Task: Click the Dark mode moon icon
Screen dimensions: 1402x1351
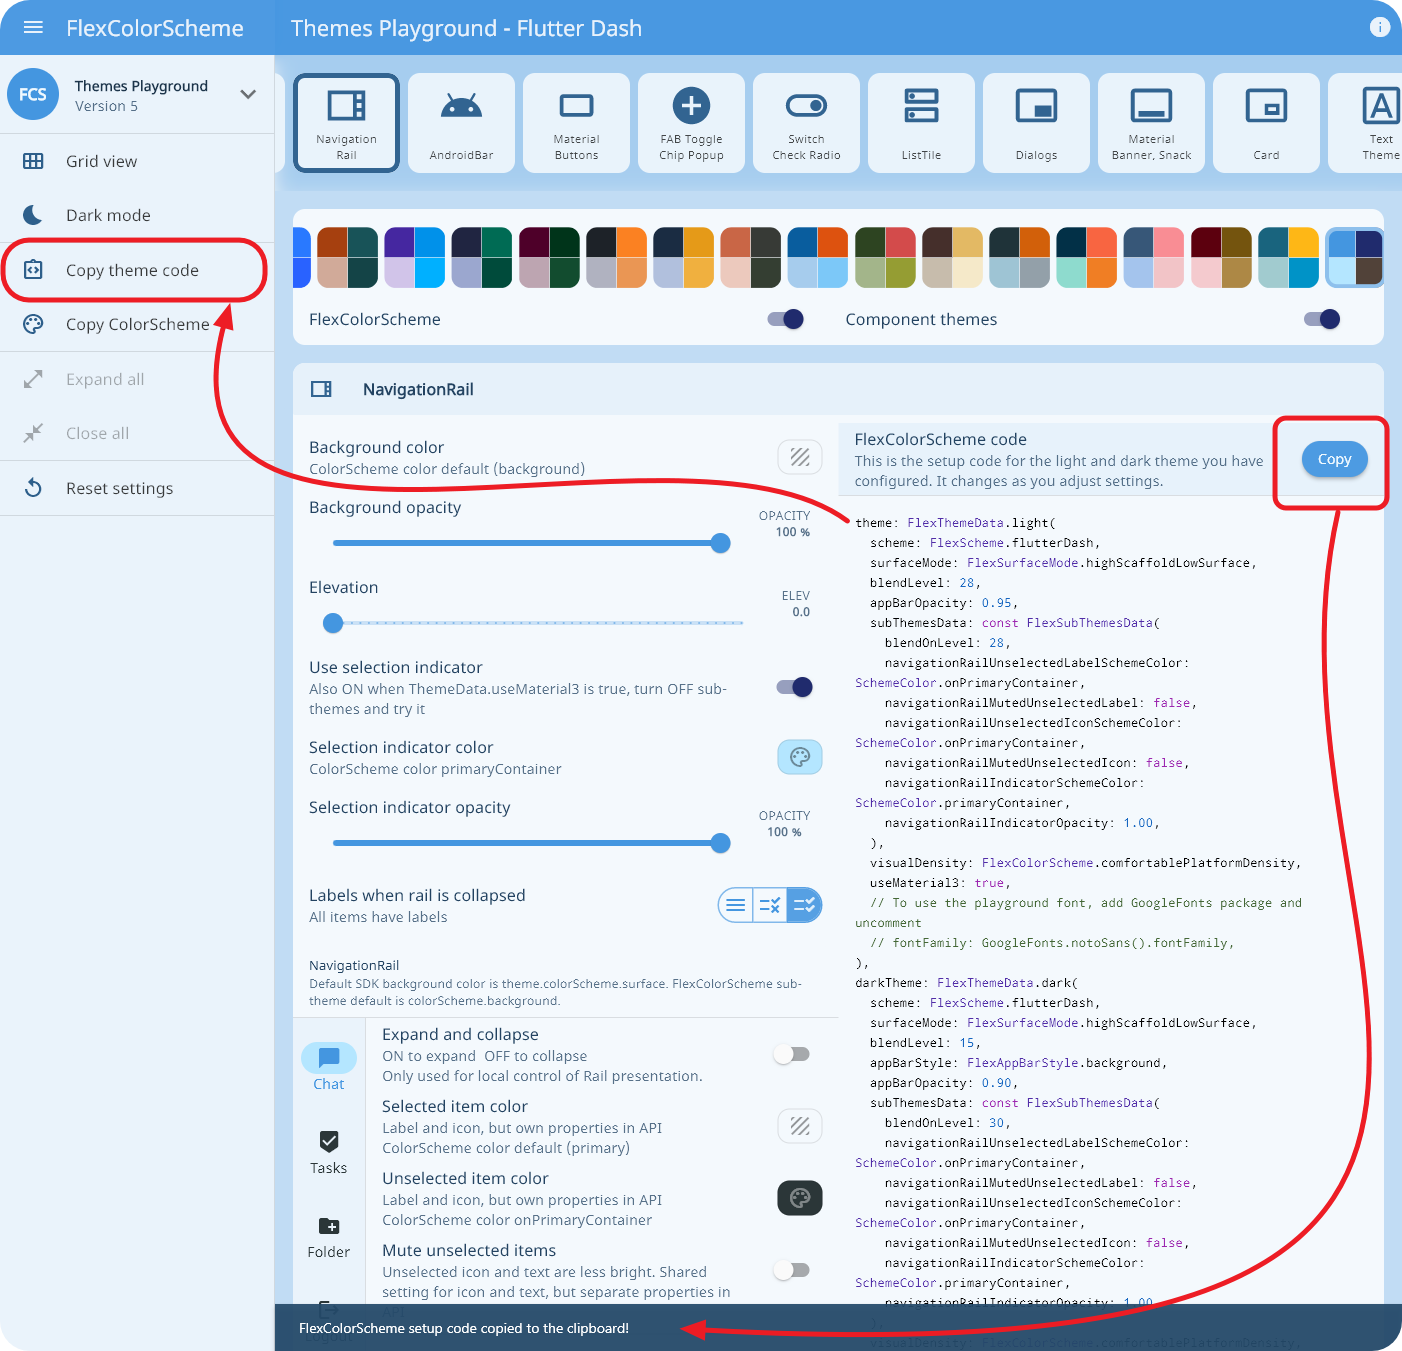Action: point(33,215)
